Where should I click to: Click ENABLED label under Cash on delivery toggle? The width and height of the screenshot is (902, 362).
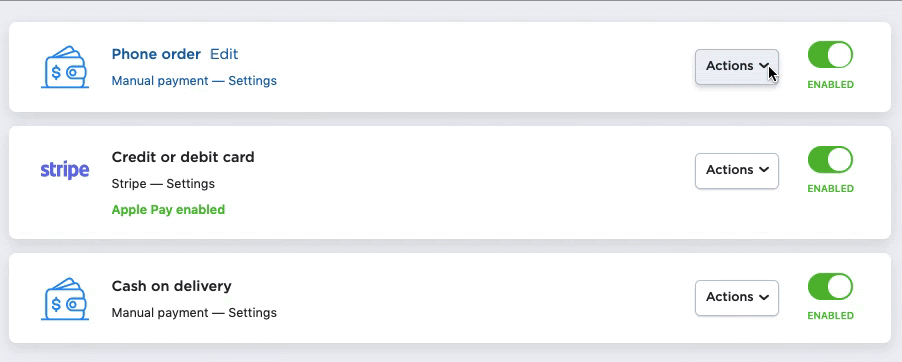[x=830, y=316]
